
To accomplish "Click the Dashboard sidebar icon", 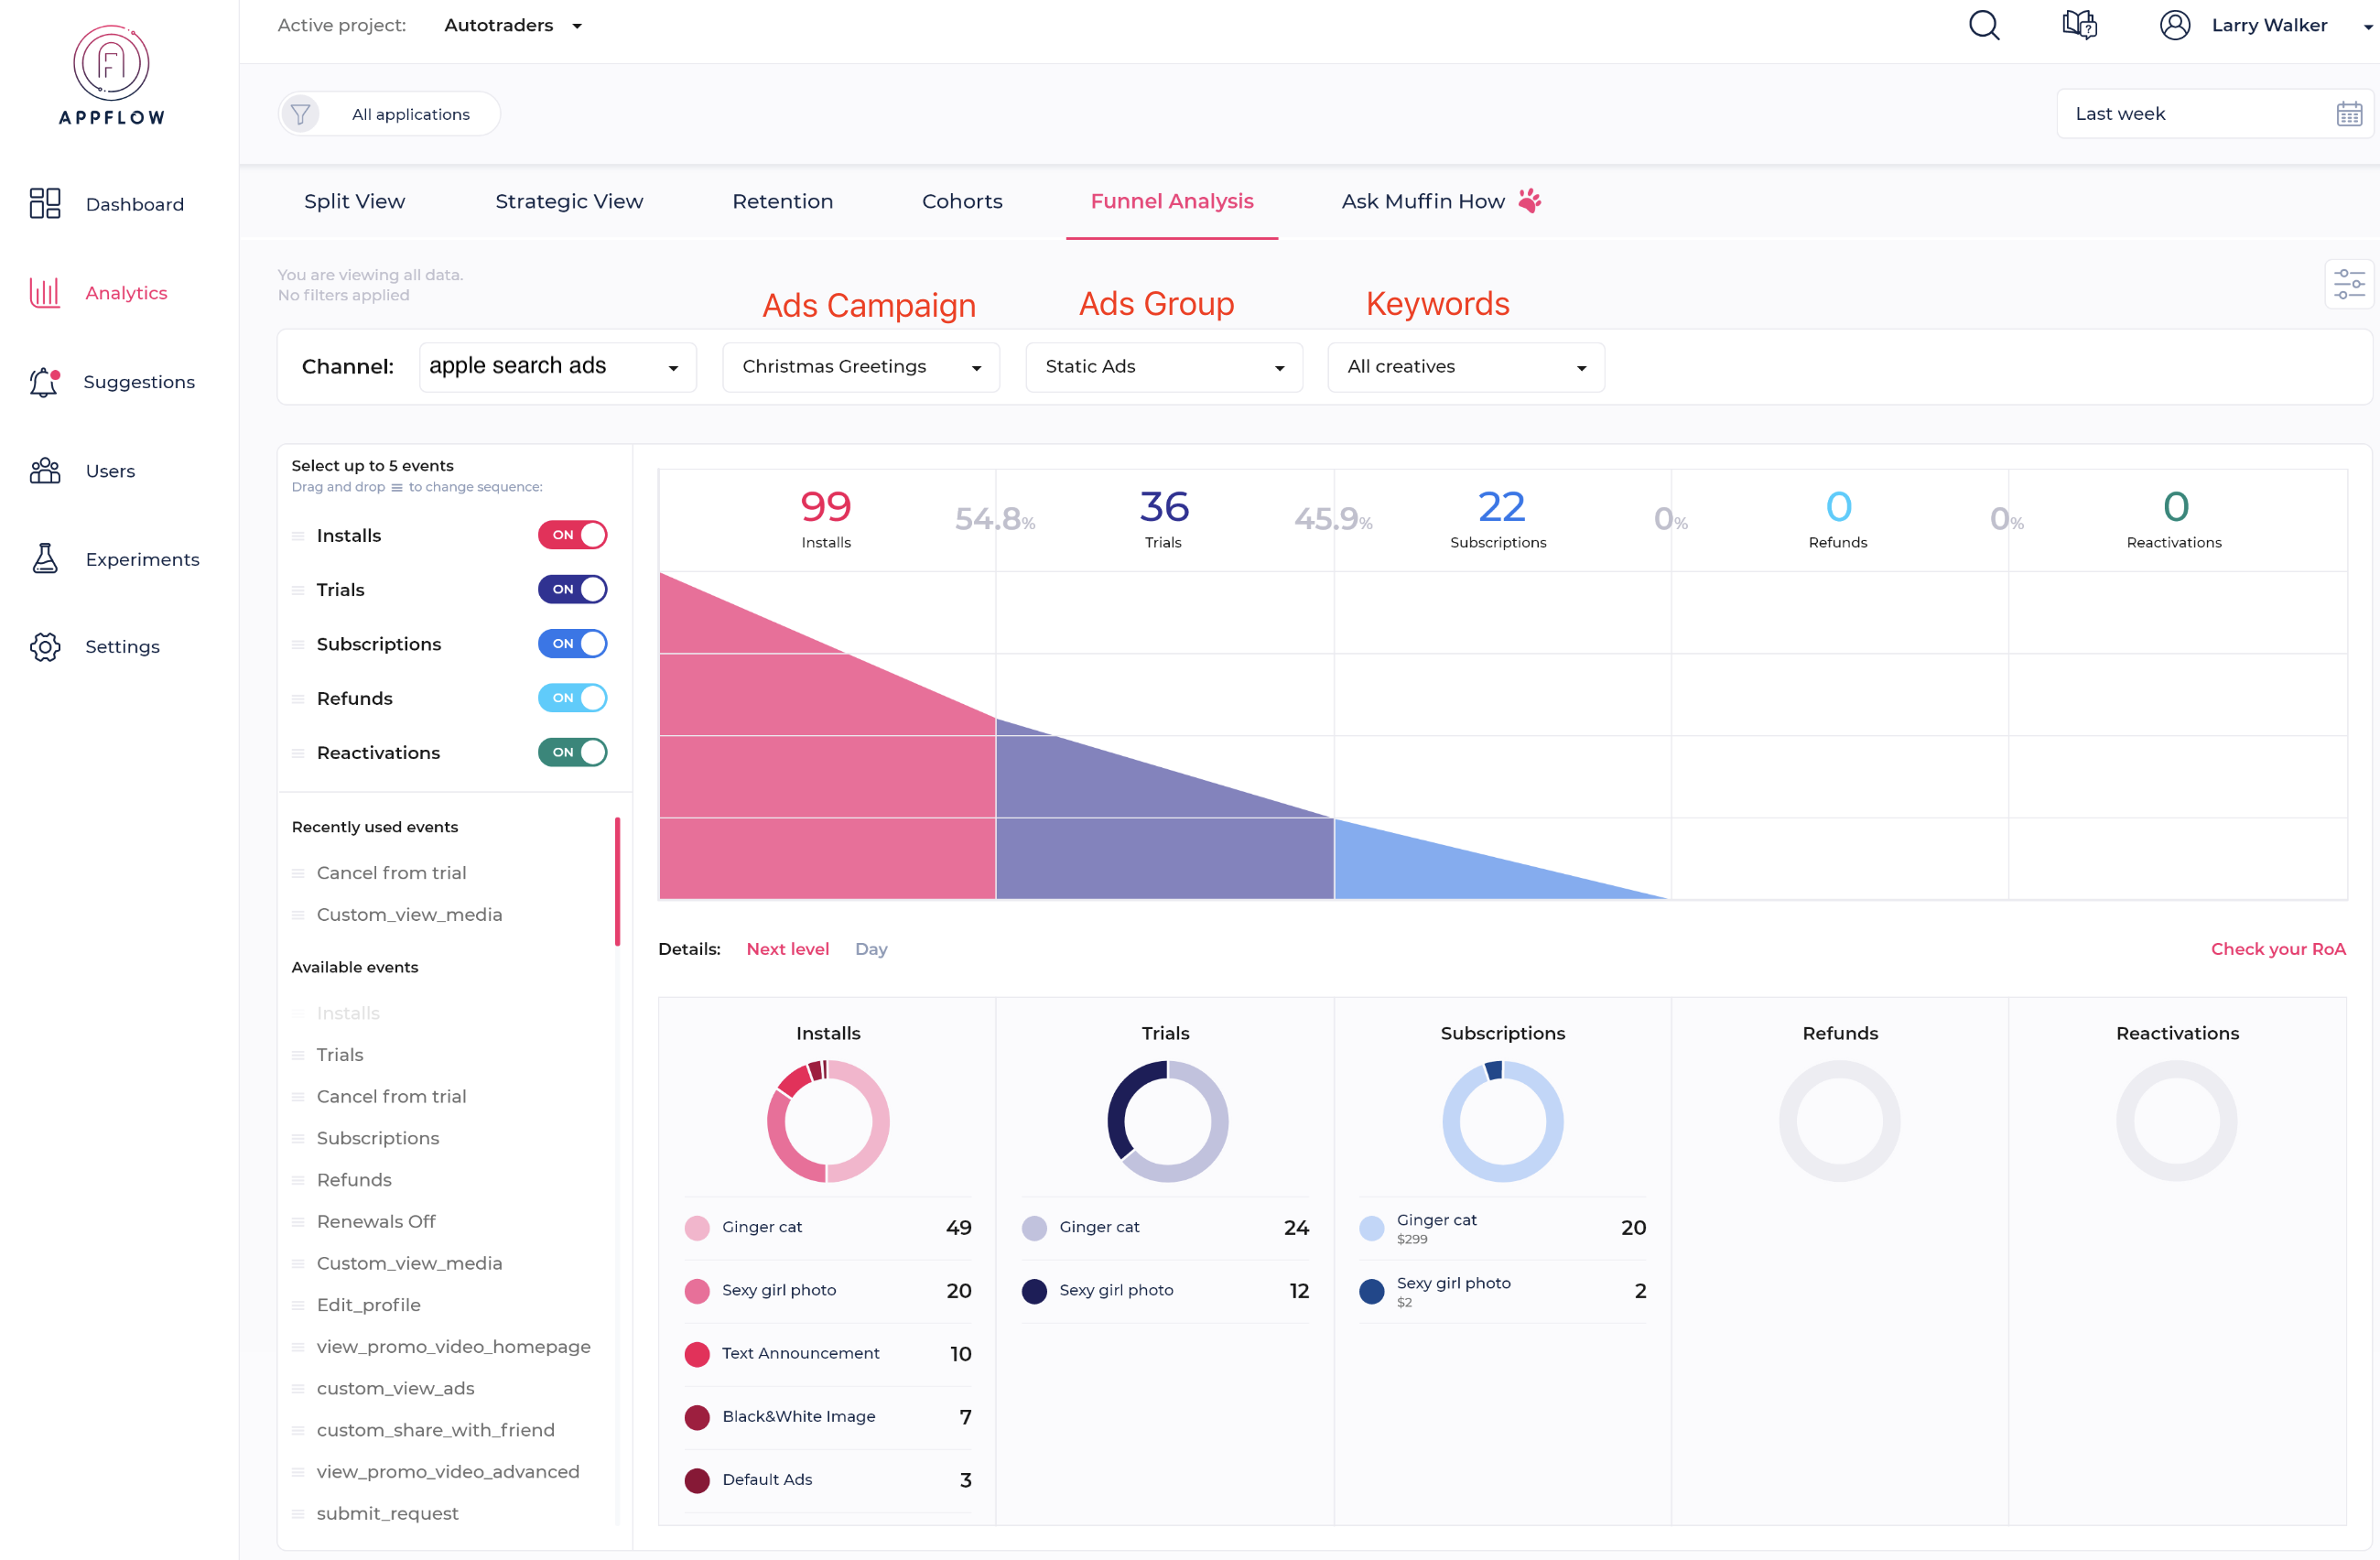I will (x=45, y=204).
